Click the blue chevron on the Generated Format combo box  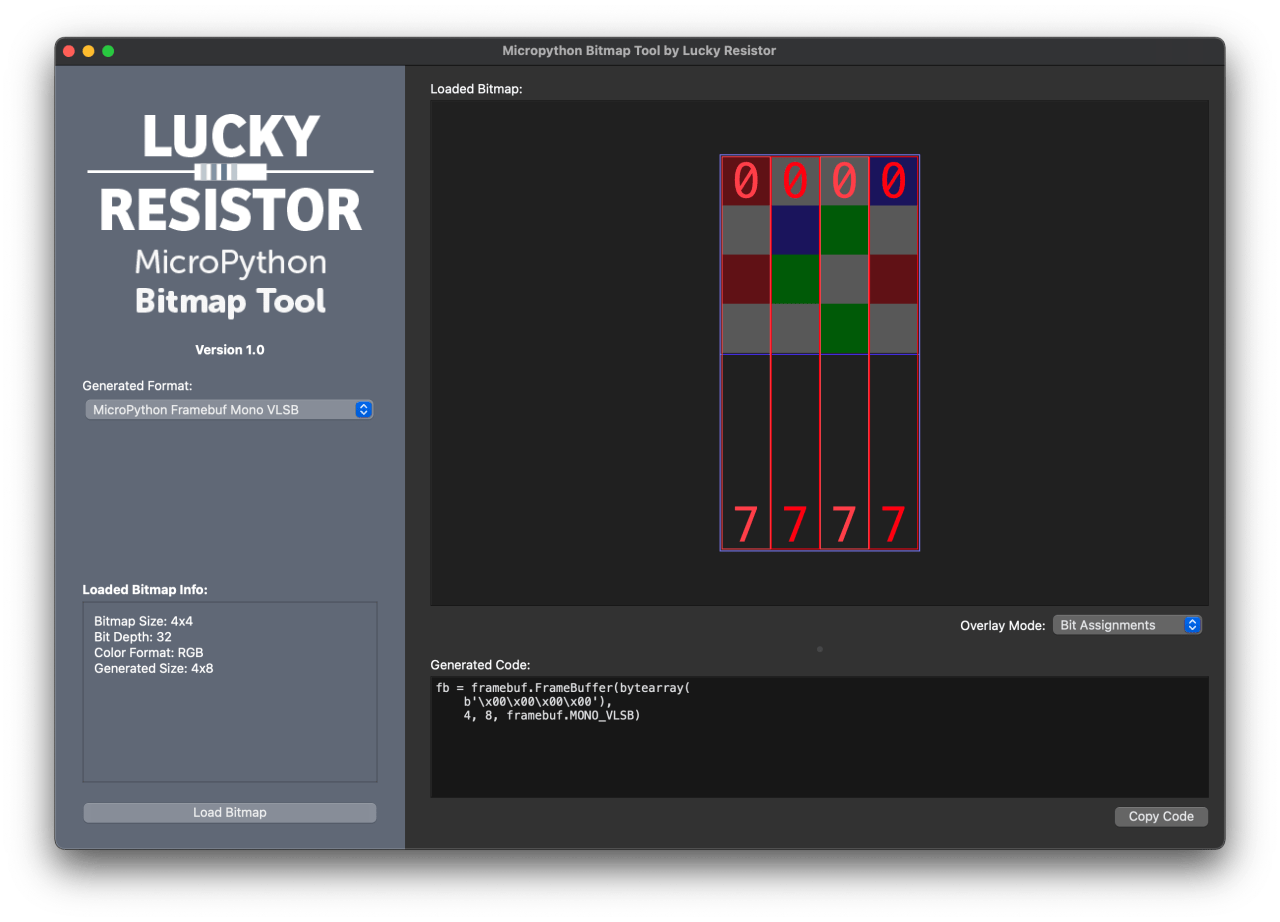pyautogui.click(x=363, y=409)
